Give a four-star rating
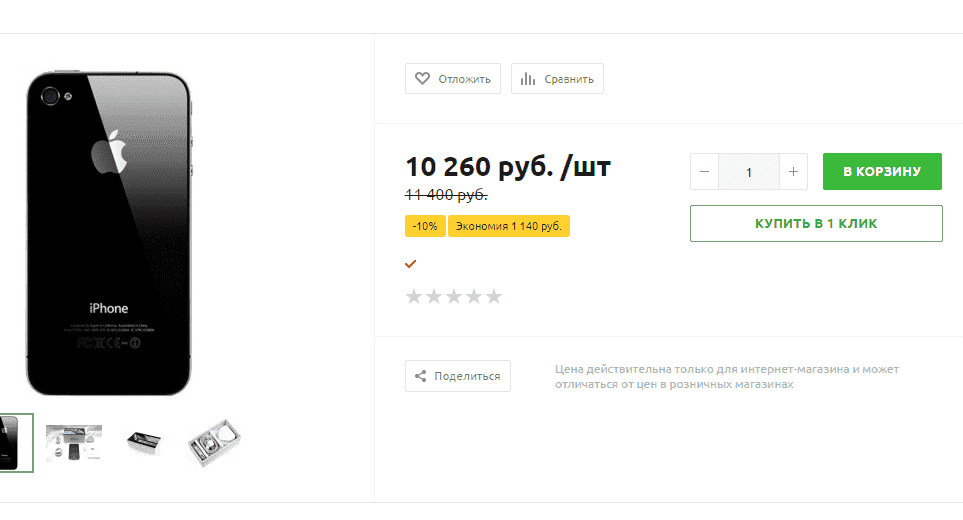The image size is (963, 520). point(474,297)
